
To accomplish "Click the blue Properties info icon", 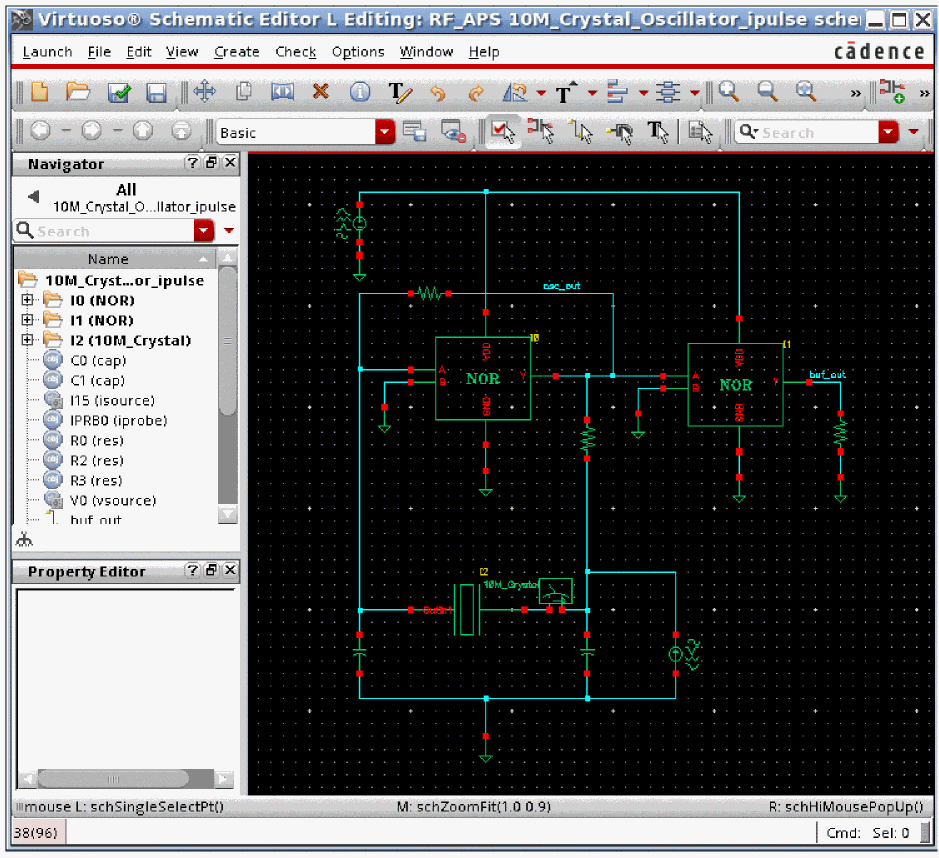I will point(359,92).
